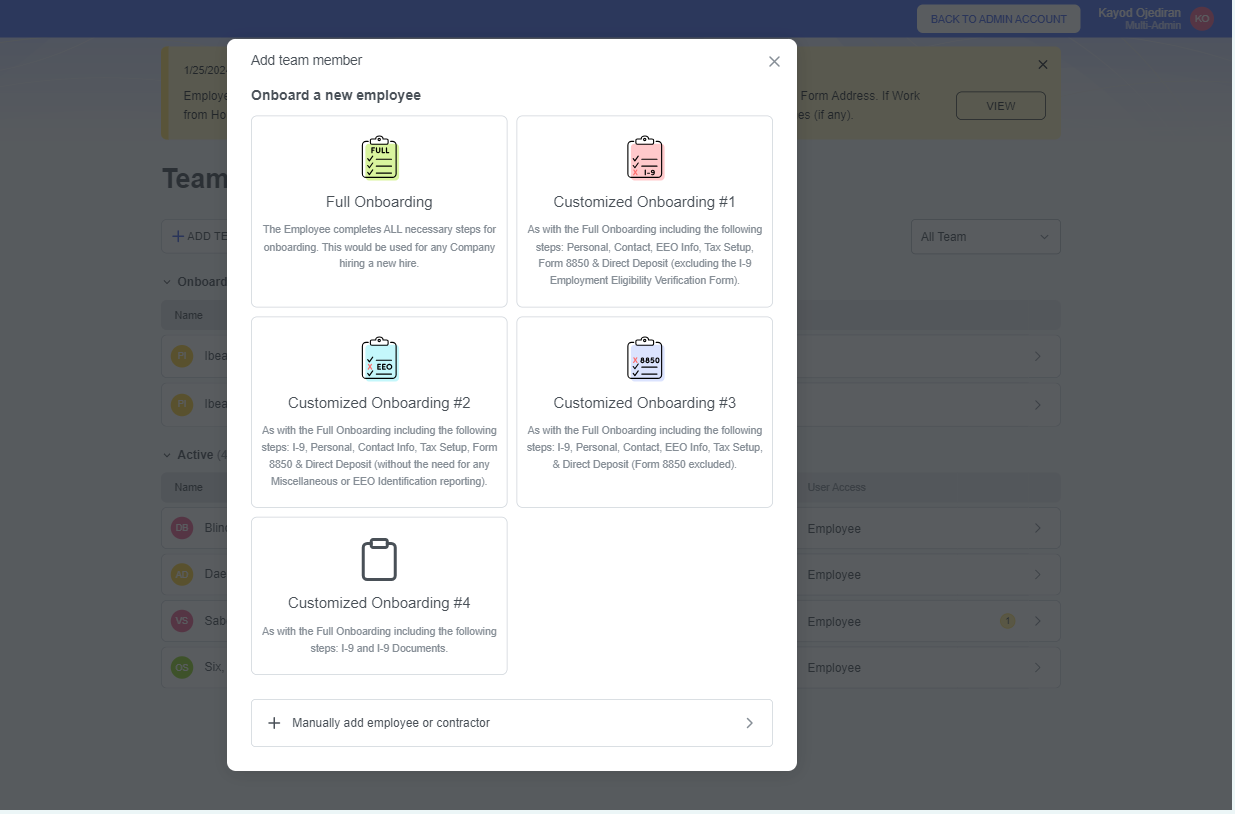This screenshot has width=1235, height=814.
Task: Click the notification badge showing 1
Action: pyautogui.click(x=1007, y=621)
